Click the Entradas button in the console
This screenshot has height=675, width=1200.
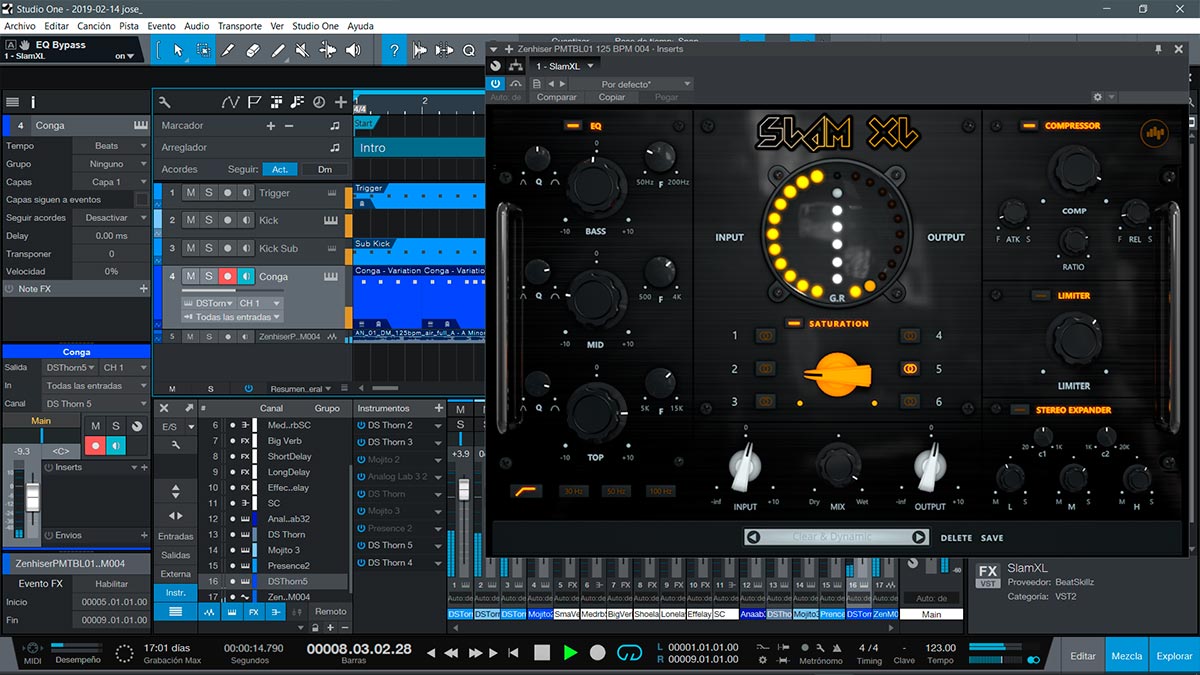pyautogui.click(x=176, y=536)
